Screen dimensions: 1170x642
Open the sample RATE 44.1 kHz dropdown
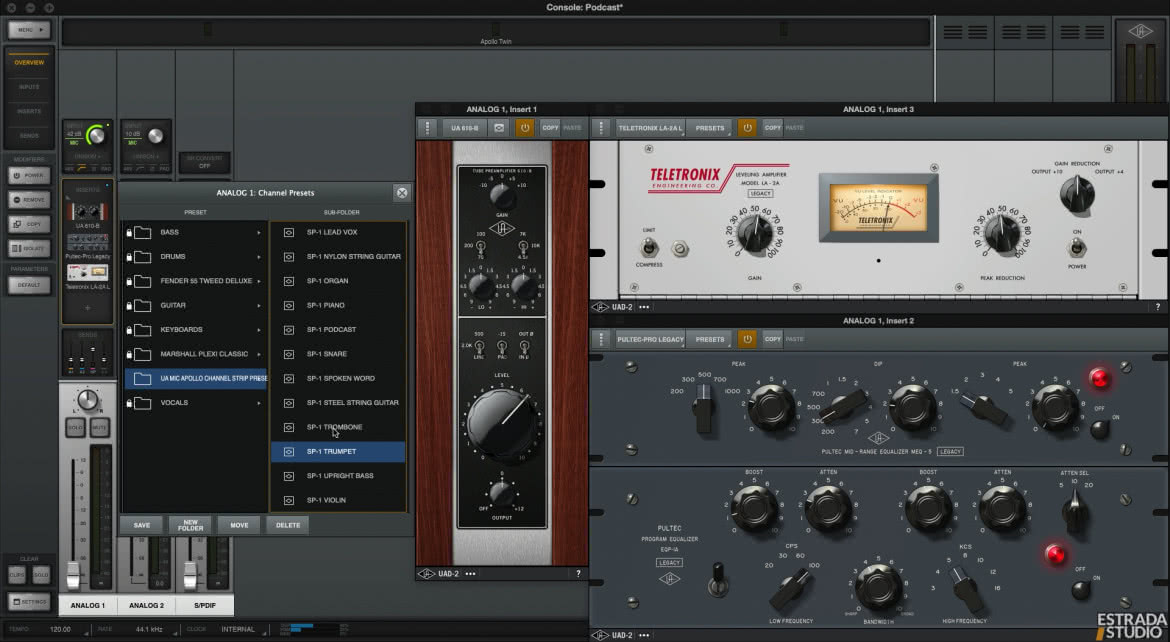[150, 629]
